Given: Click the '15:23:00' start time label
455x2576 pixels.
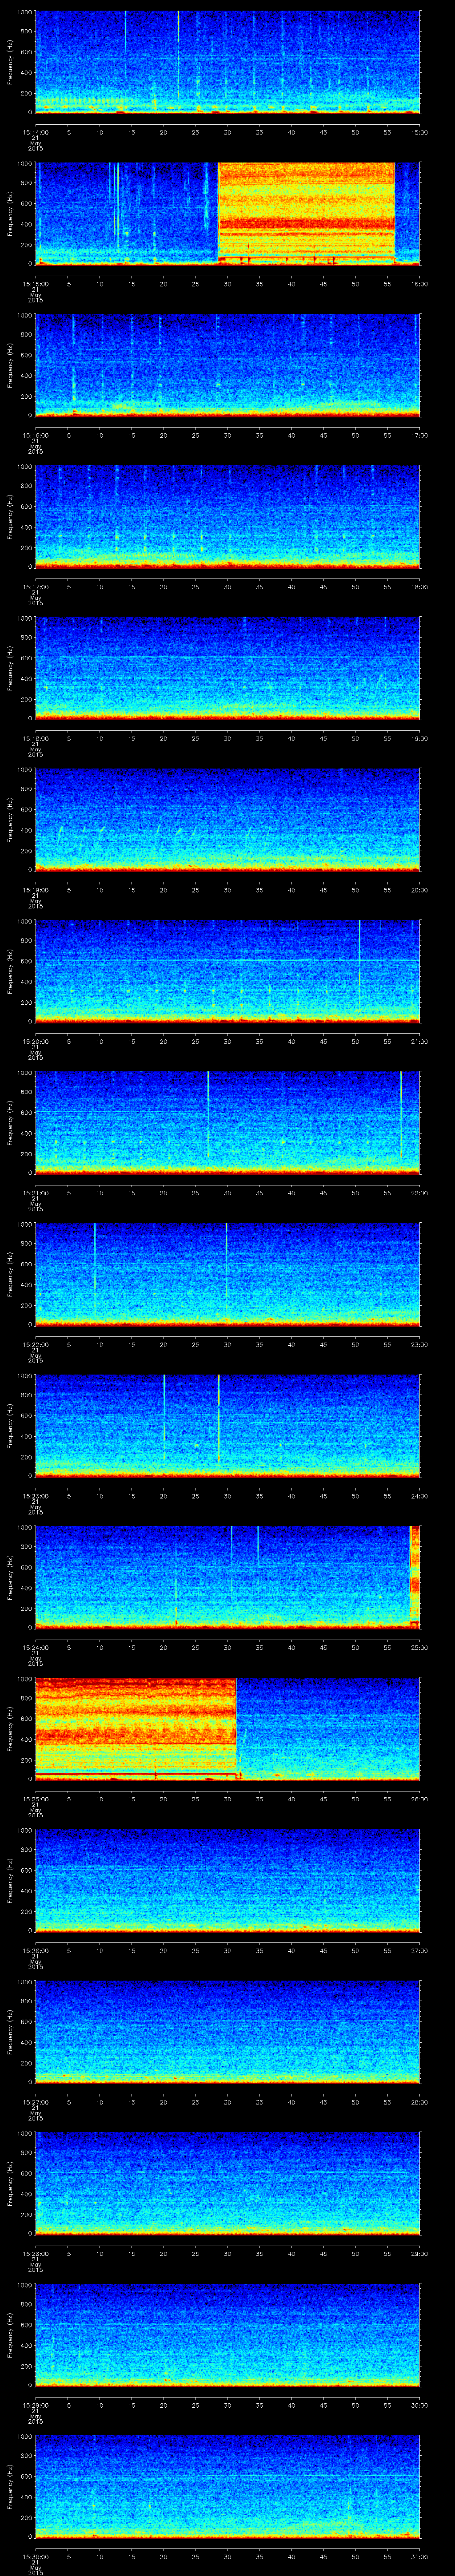Looking at the screenshot, I should 35,1496.
